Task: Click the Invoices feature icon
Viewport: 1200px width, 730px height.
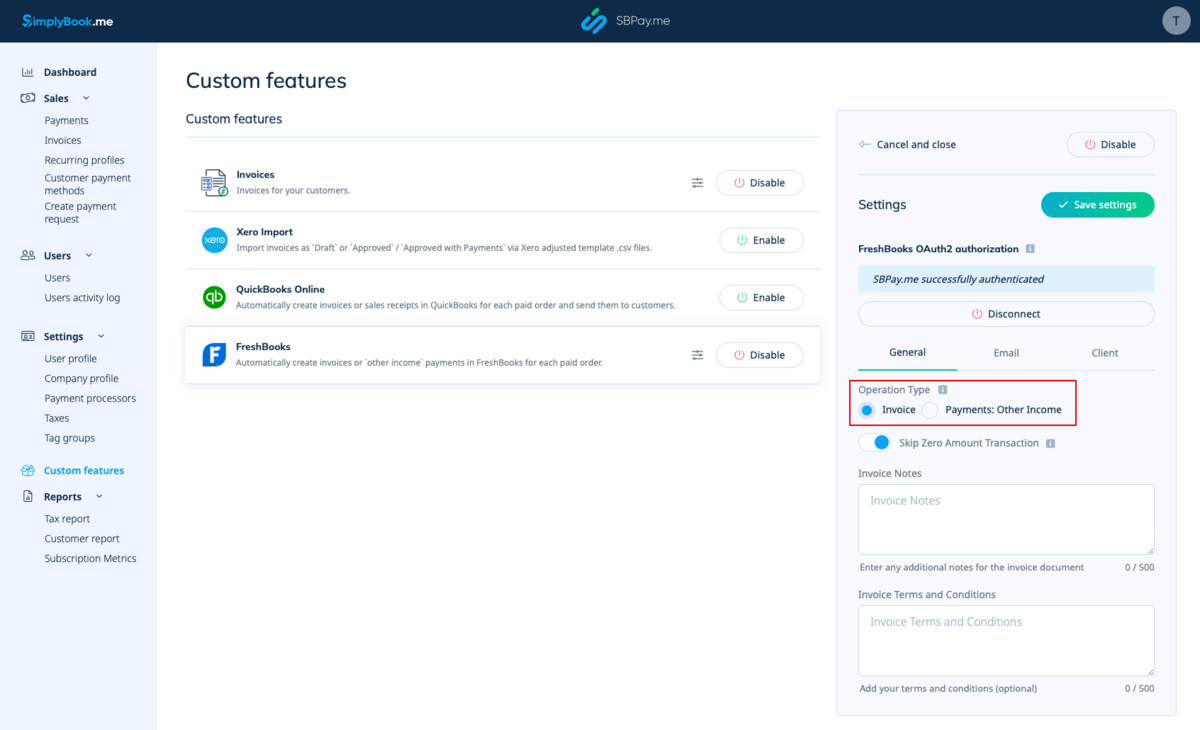Action: tap(214, 182)
